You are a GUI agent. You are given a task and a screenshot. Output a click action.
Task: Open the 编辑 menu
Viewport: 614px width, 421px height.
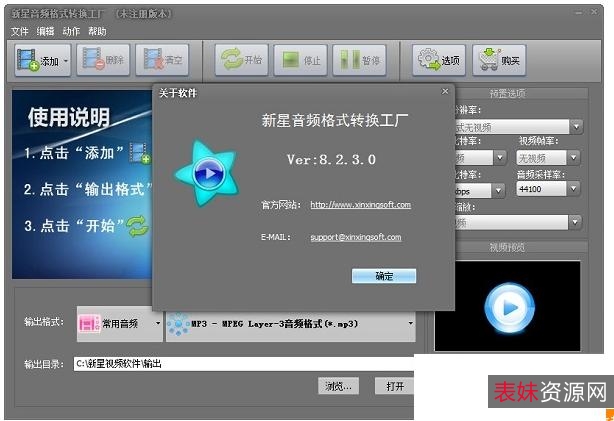tap(45, 31)
